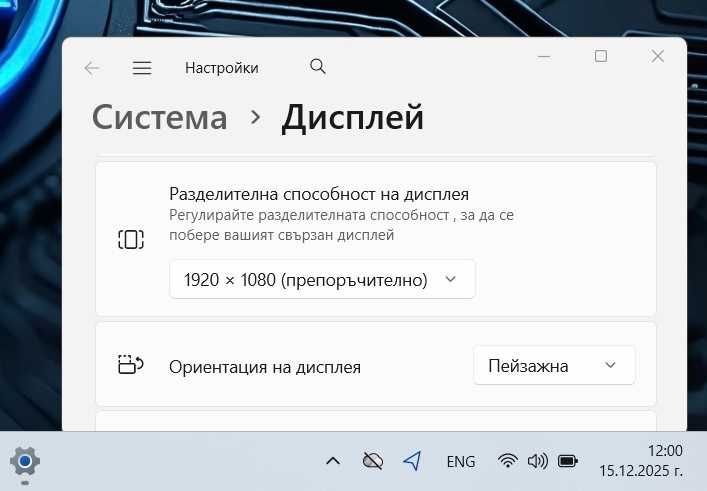
Task: Click the search magnifier icon
Action: click(x=317, y=67)
